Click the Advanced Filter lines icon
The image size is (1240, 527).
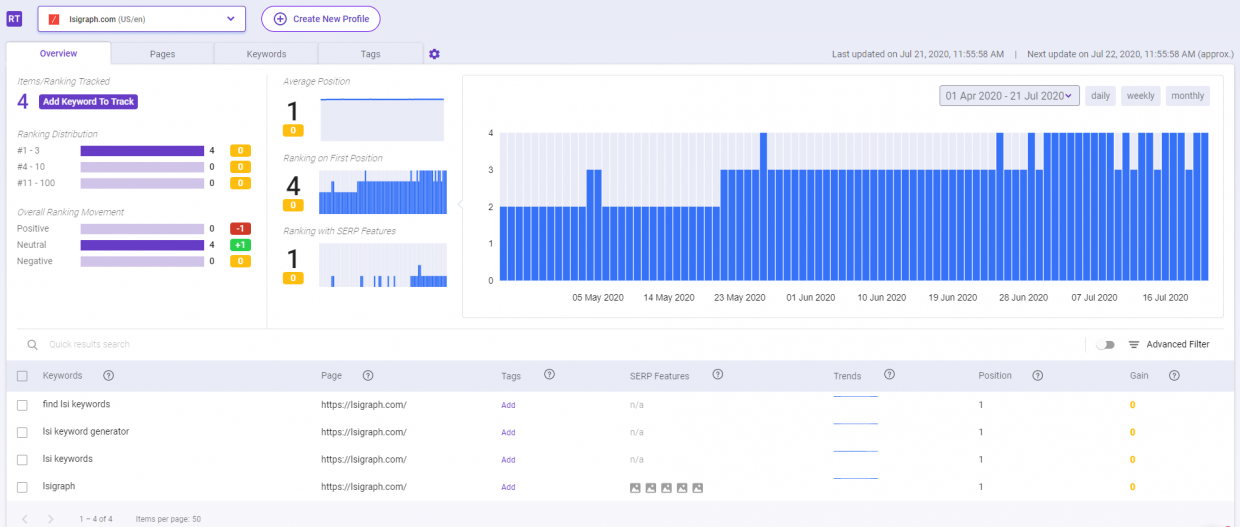coord(1134,344)
